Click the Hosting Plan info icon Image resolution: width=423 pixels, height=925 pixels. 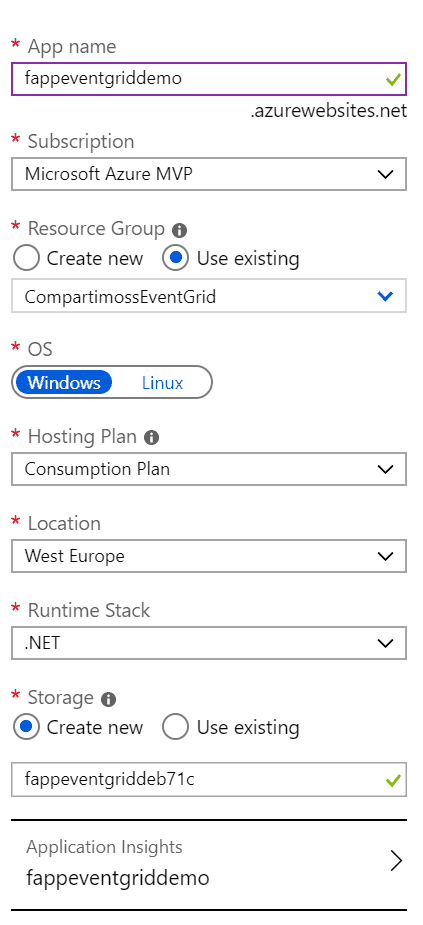(152, 438)
